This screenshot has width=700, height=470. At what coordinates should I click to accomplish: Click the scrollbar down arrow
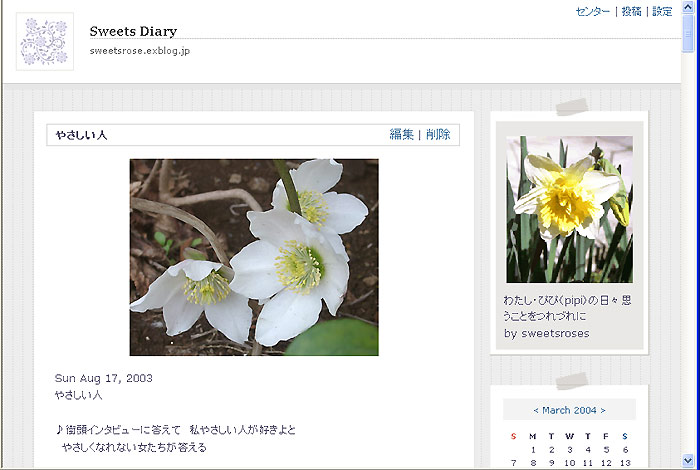click(688, 461)
